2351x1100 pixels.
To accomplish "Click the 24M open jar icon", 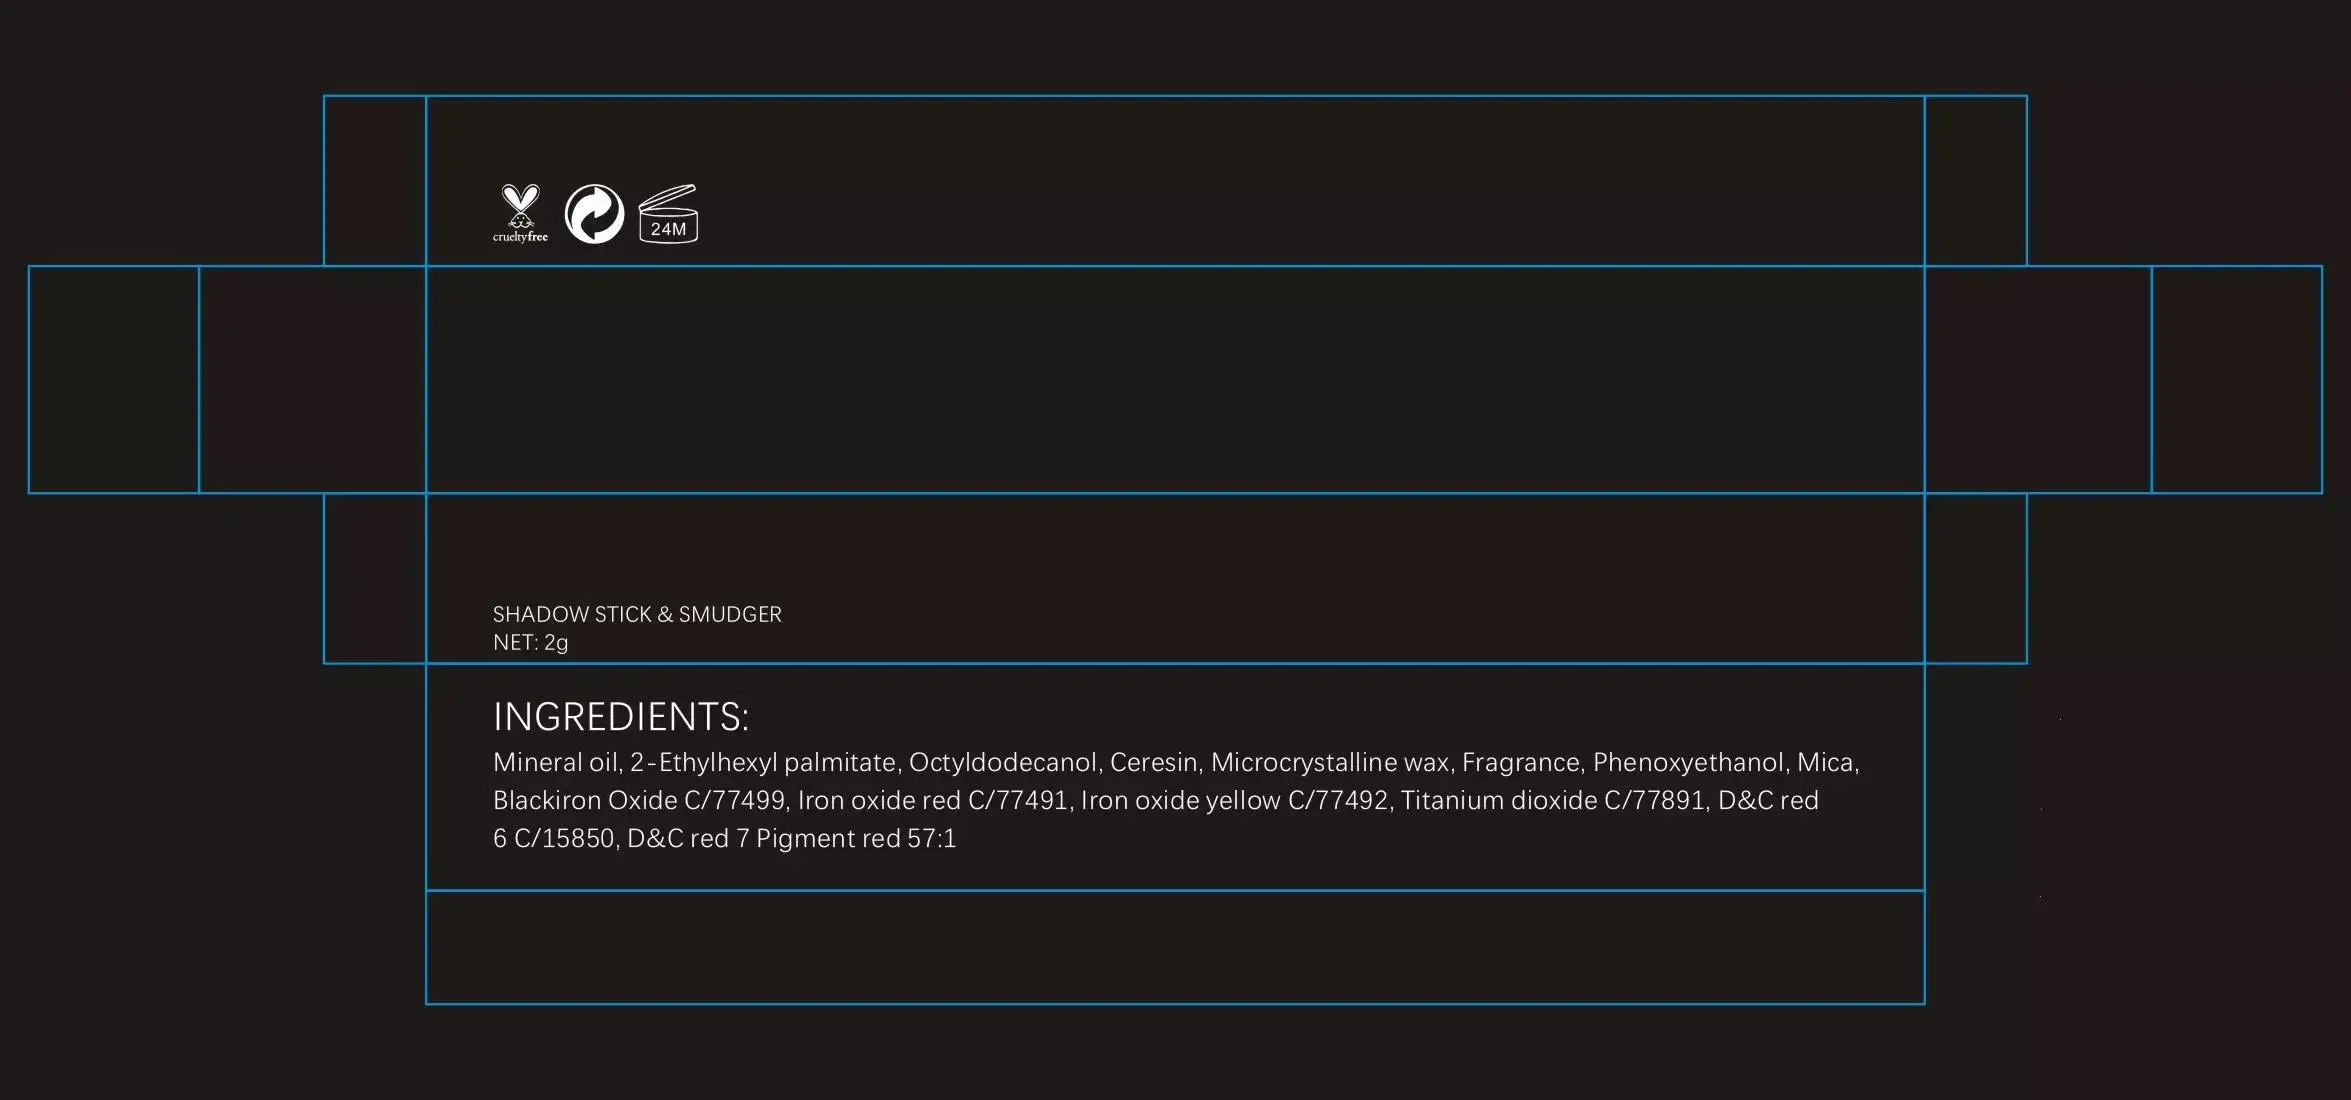I will point(668,214).
